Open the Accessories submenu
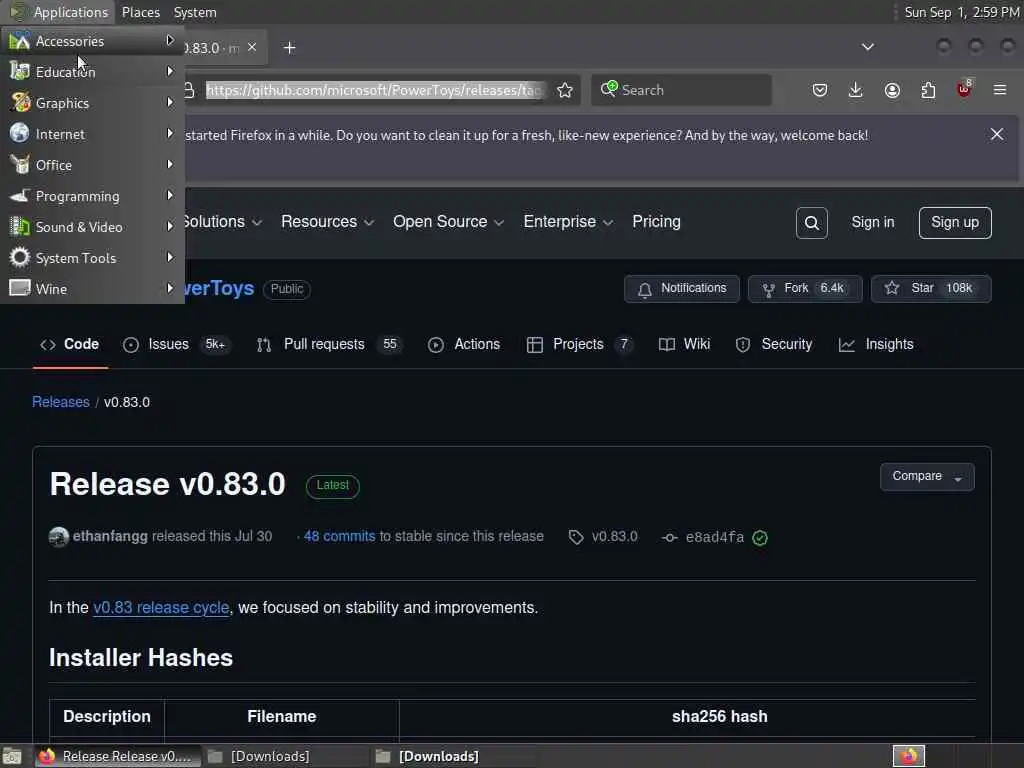Image resolution: width=1024 pixels, height=768 pixels. (x=92, y=40)
